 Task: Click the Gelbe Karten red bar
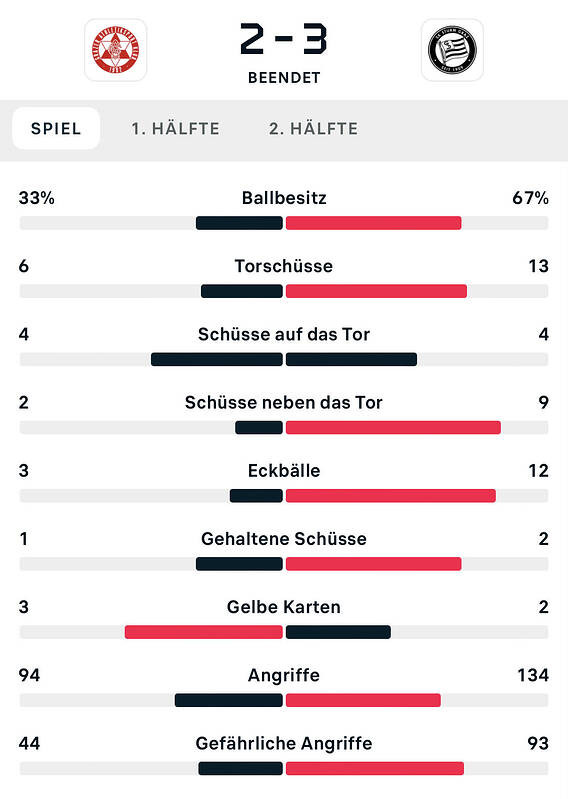[x=204, y=632]
